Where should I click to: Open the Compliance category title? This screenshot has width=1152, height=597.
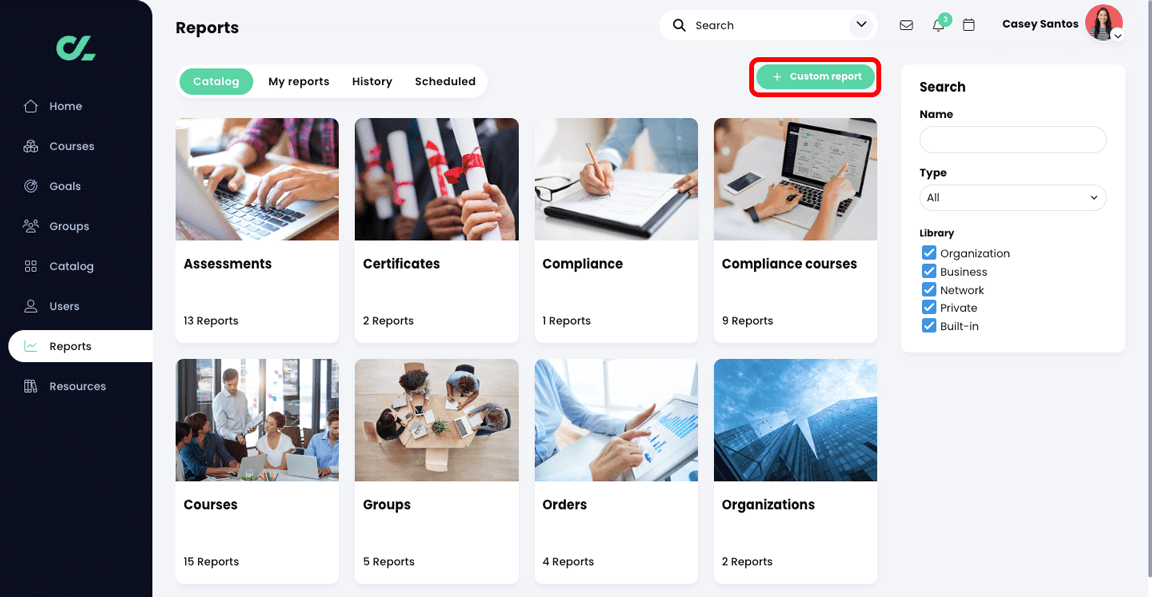583,264
